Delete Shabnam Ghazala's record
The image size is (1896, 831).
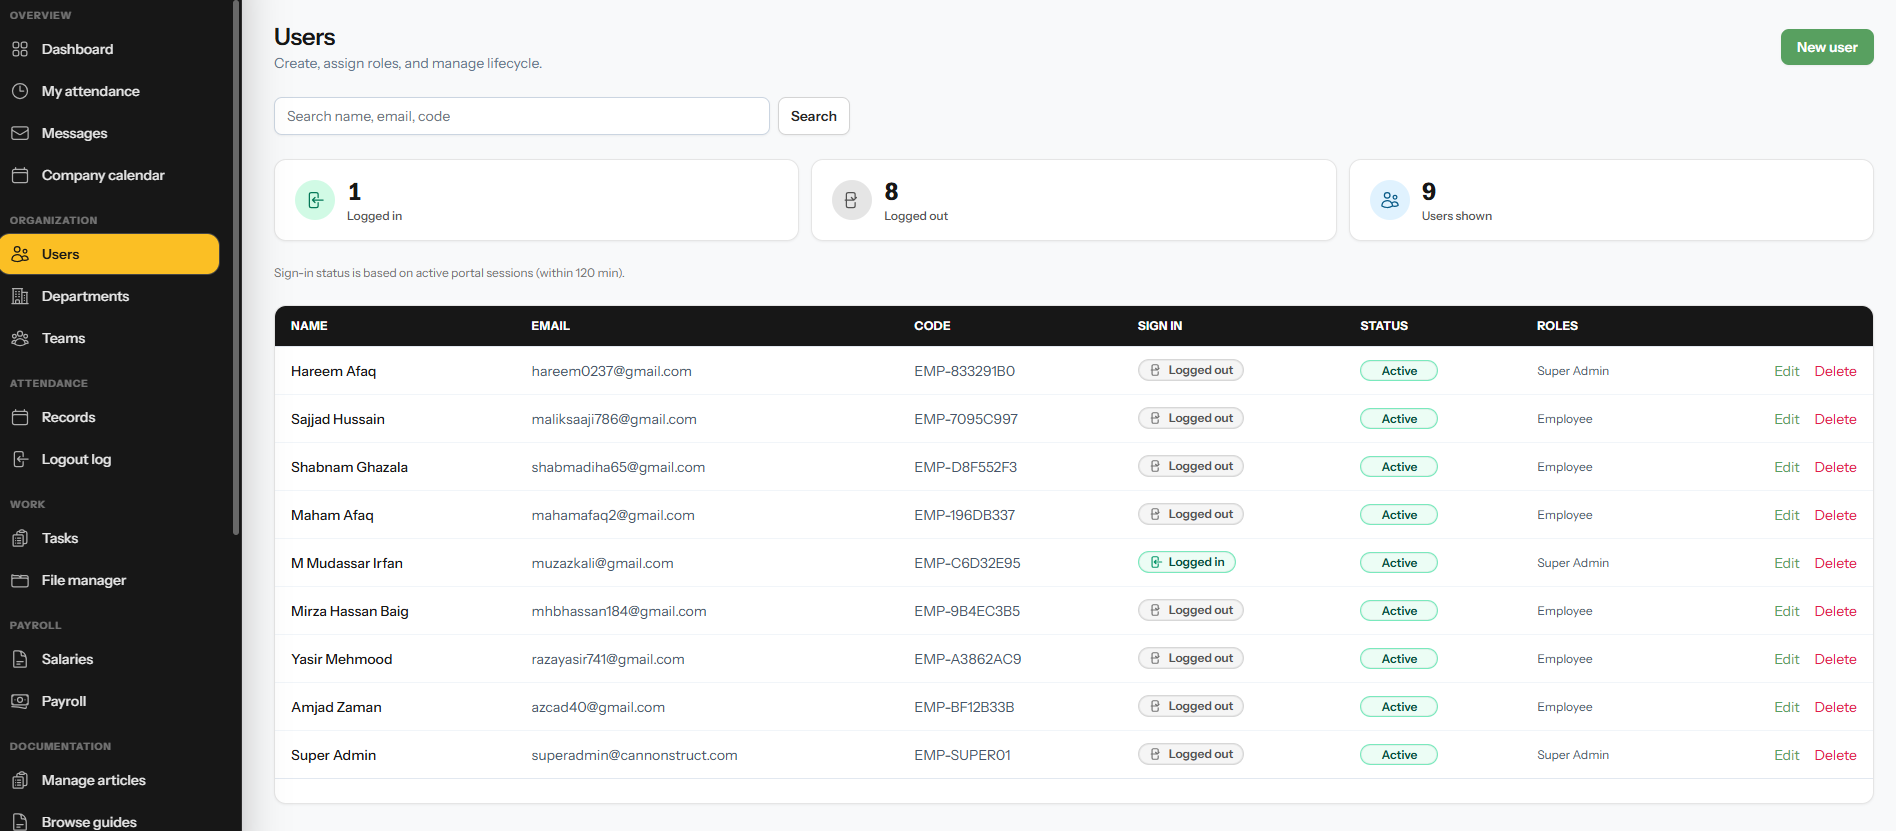click(1835, 467)
